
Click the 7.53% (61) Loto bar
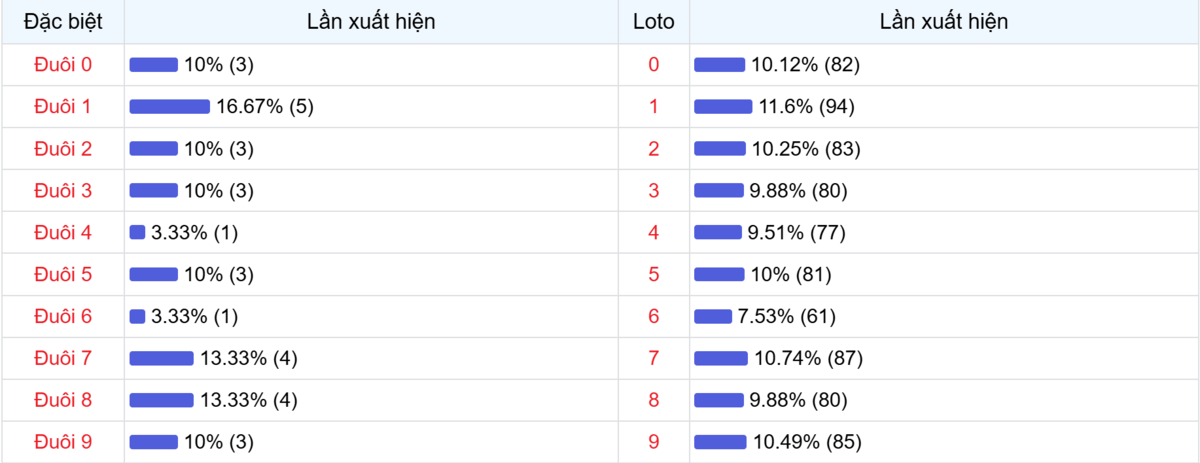tap(713, 317)
